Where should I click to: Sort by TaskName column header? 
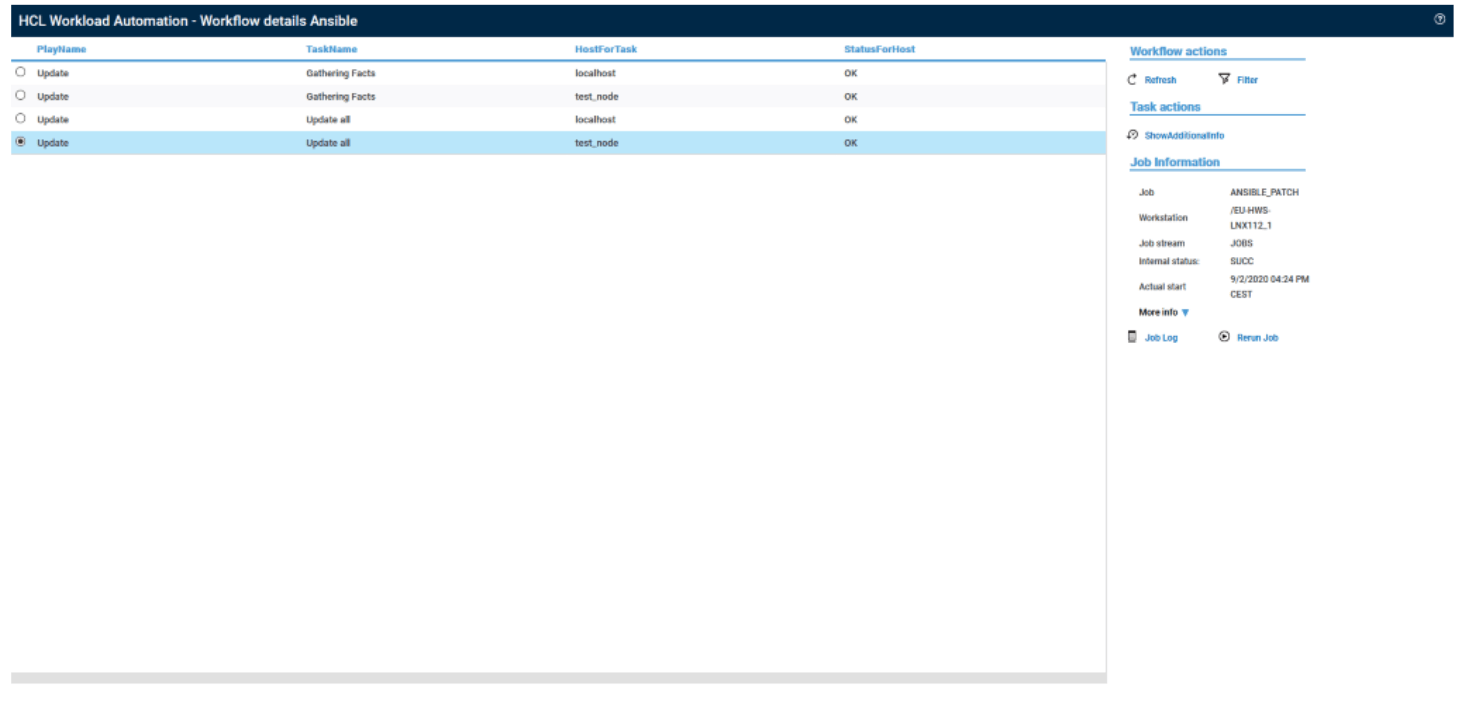331,49
